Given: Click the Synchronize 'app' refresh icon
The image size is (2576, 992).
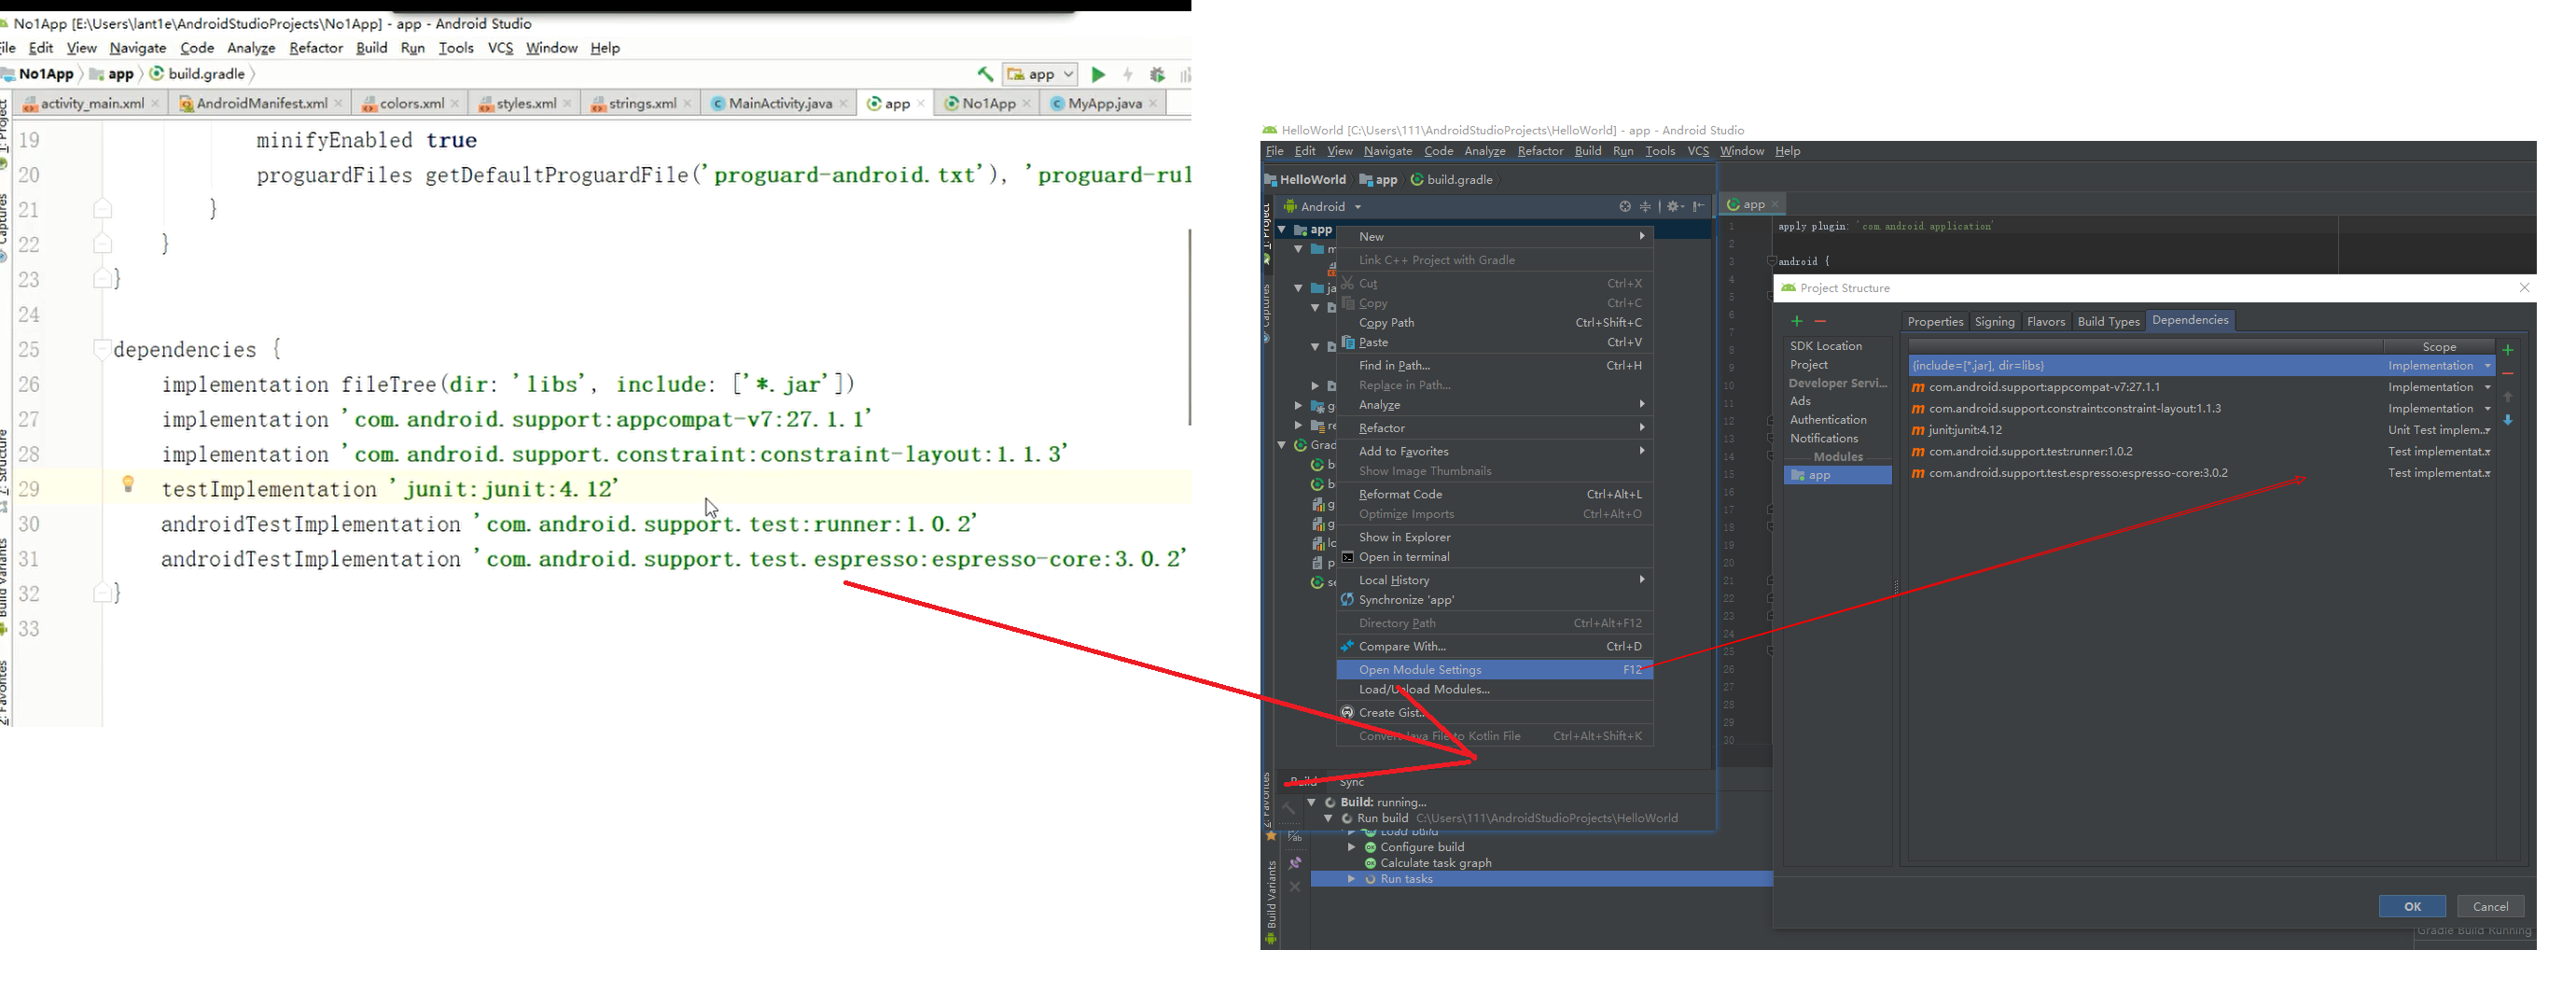Looking at the screenshot, I should pos(1348,600).
